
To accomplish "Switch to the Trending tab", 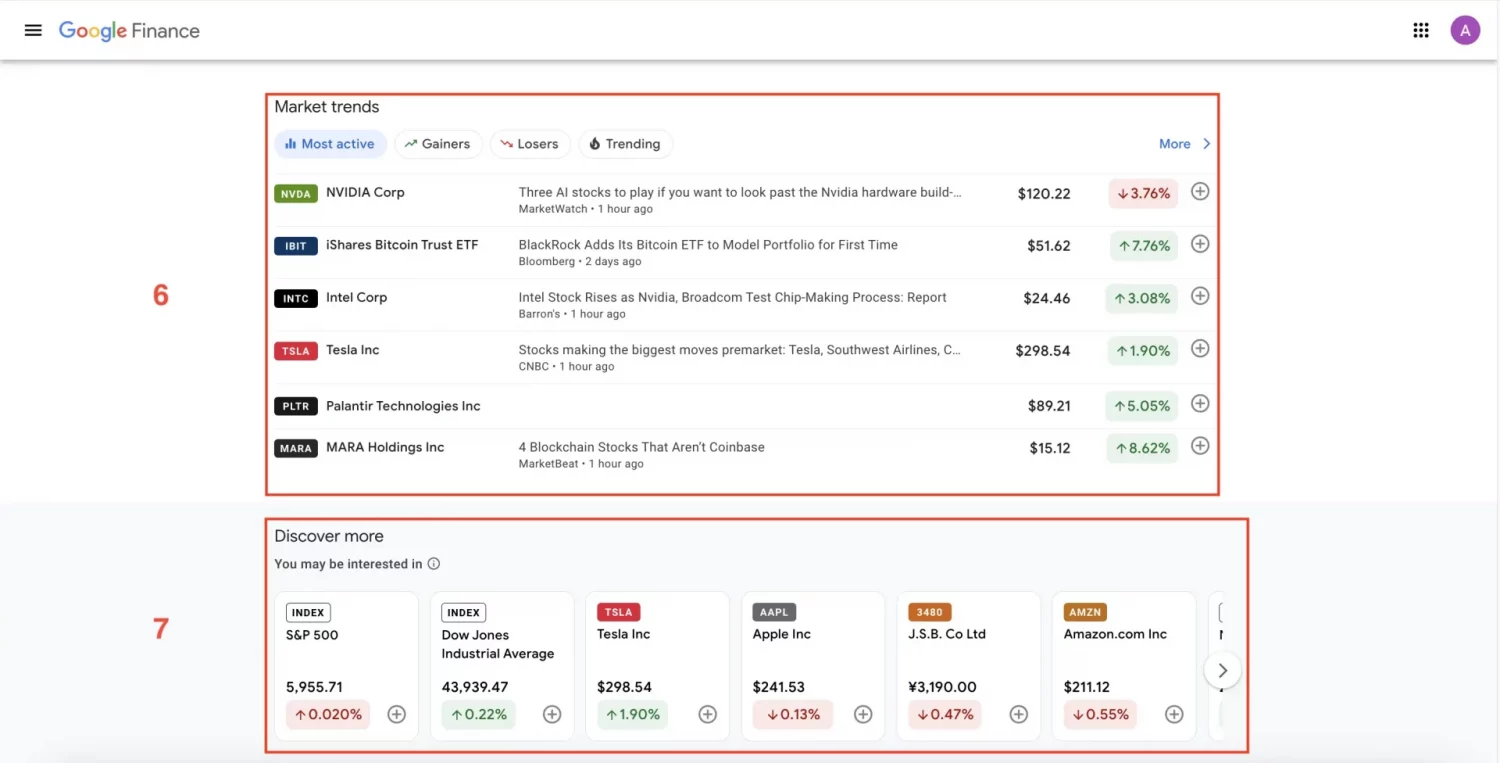I will point(625,144).
